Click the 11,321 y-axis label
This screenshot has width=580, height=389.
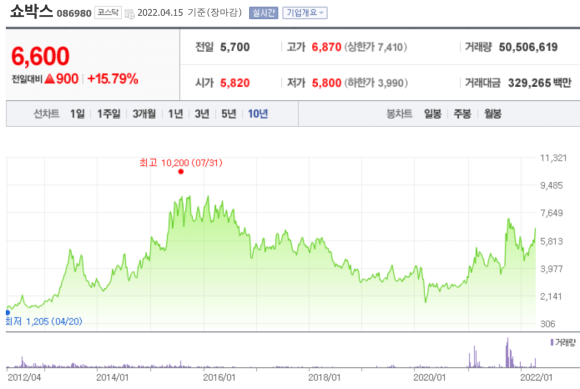coord(553,158)
